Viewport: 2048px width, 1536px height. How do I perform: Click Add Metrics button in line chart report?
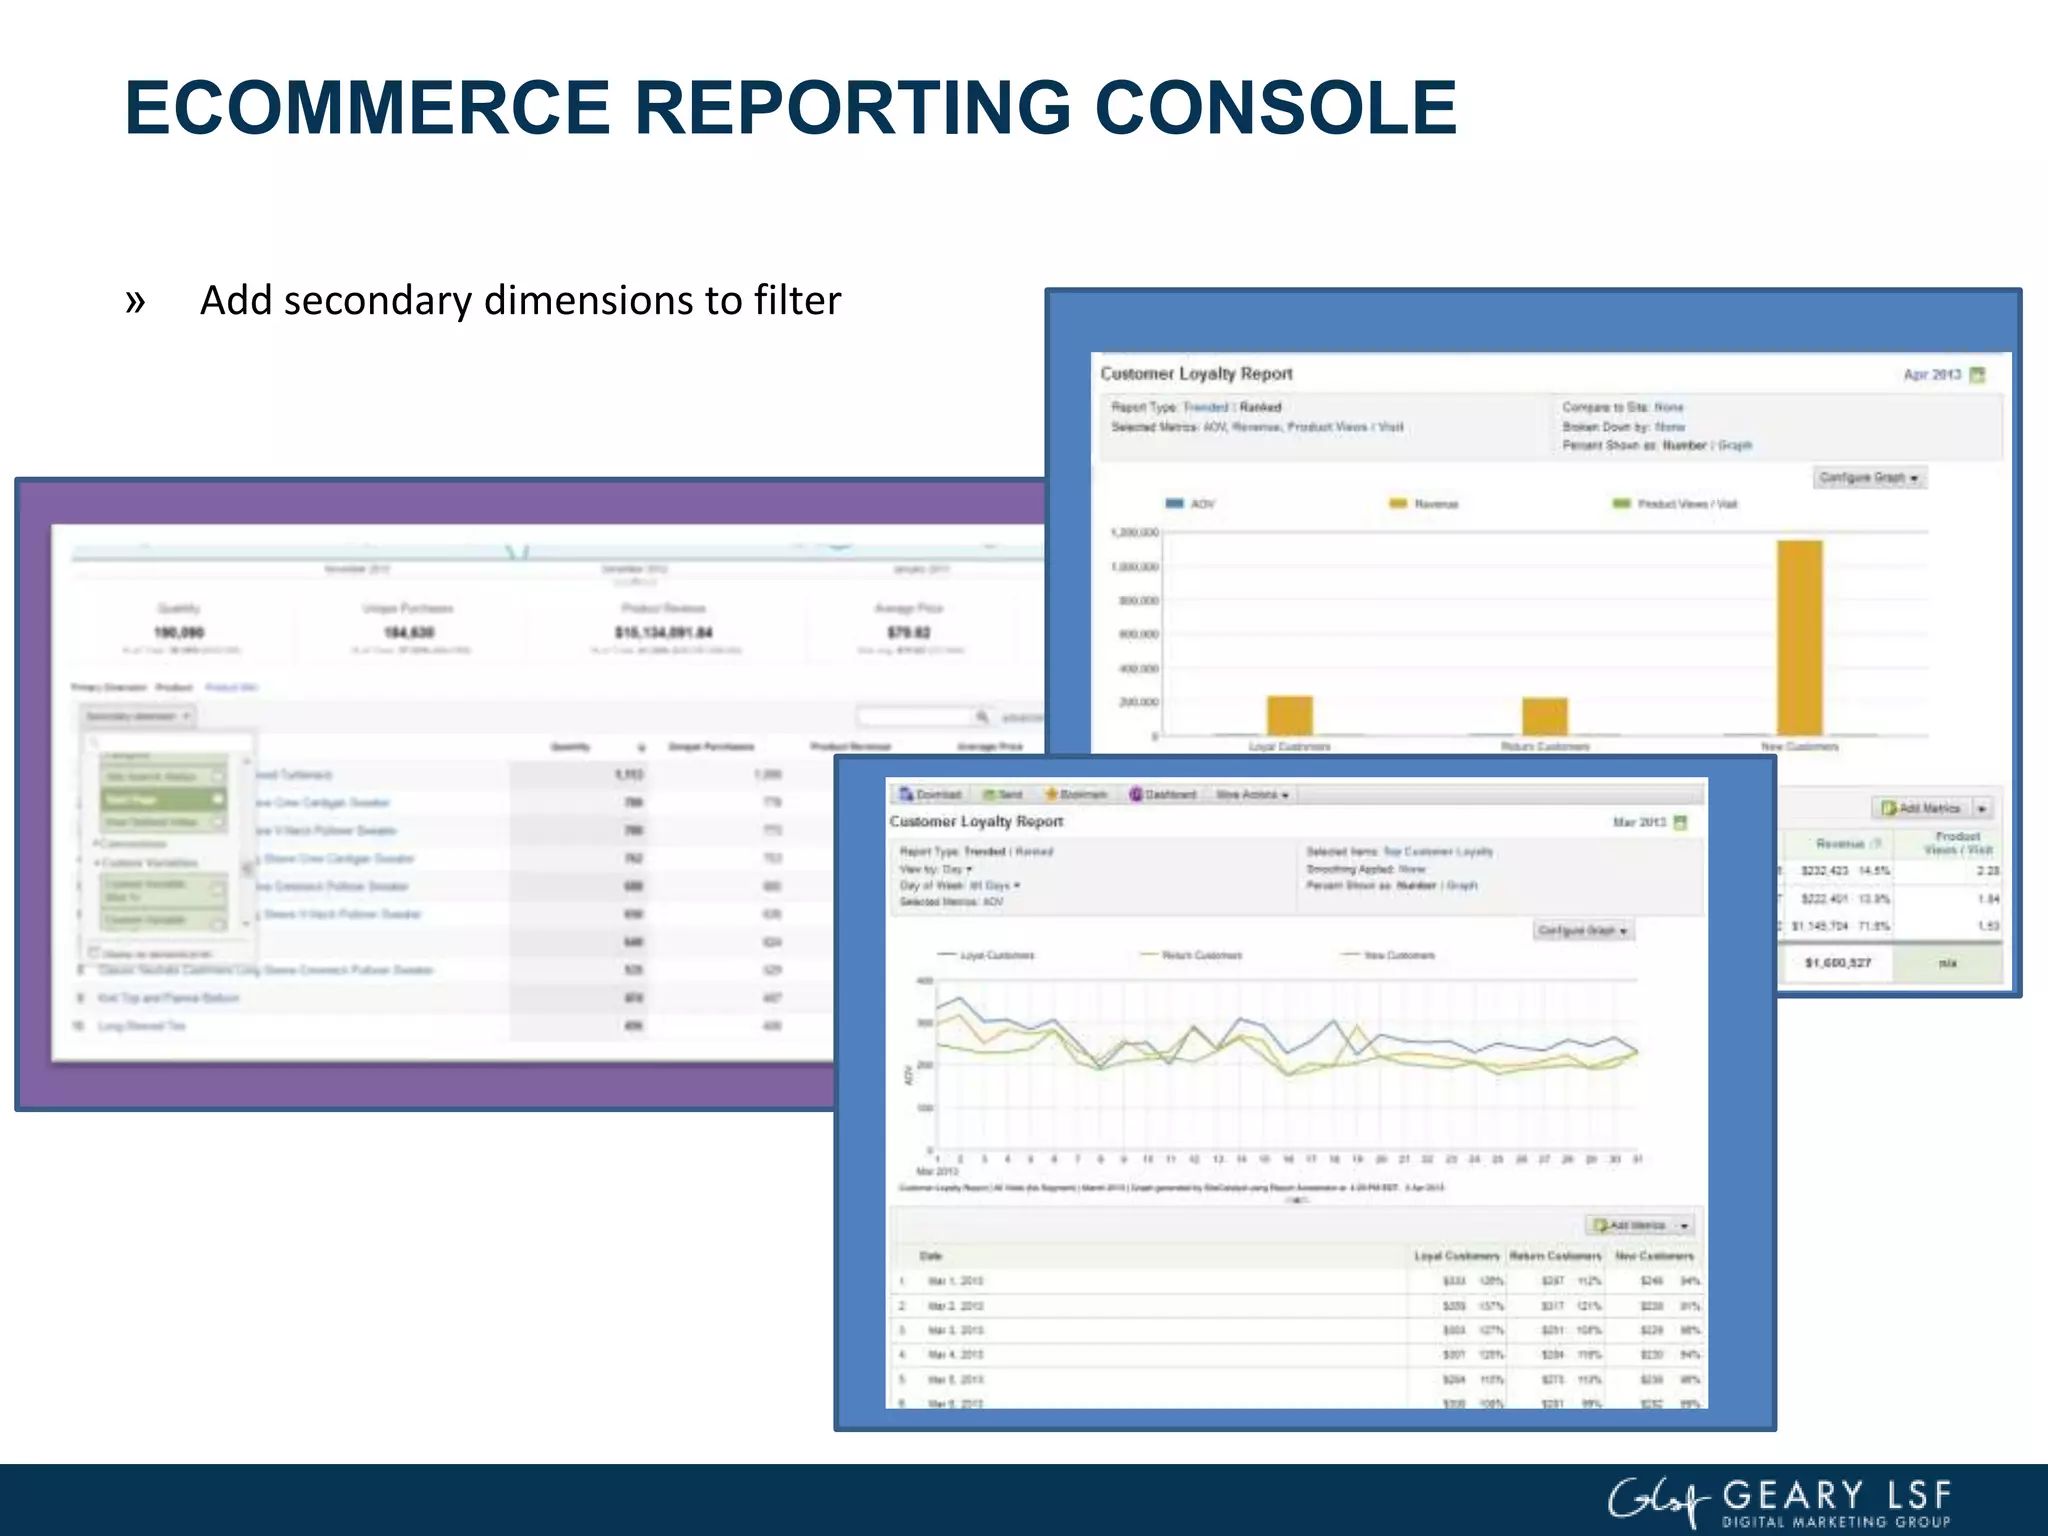point(1629,1225)
